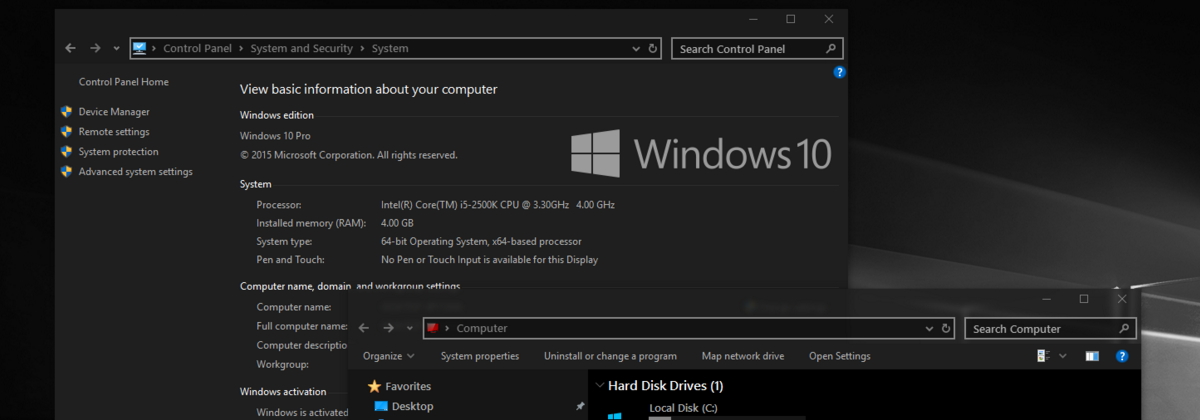This screenshot has height=420, width=1200.
Task: Click the red icon in Computer address bar
Action: (x=433, y=328)
